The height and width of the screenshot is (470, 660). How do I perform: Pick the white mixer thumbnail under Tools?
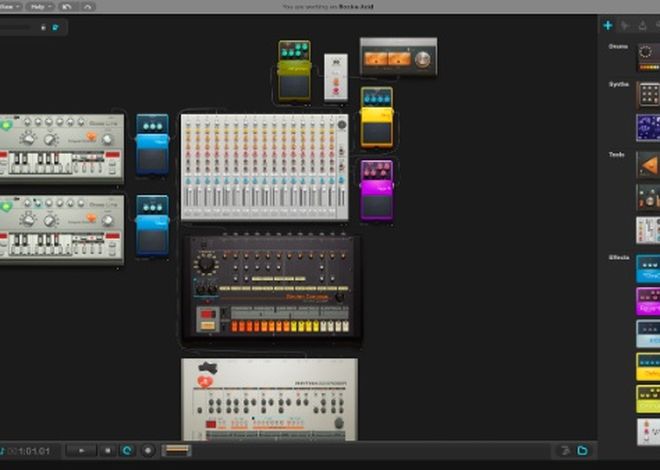pyautogui.click(x=649, y=230)
